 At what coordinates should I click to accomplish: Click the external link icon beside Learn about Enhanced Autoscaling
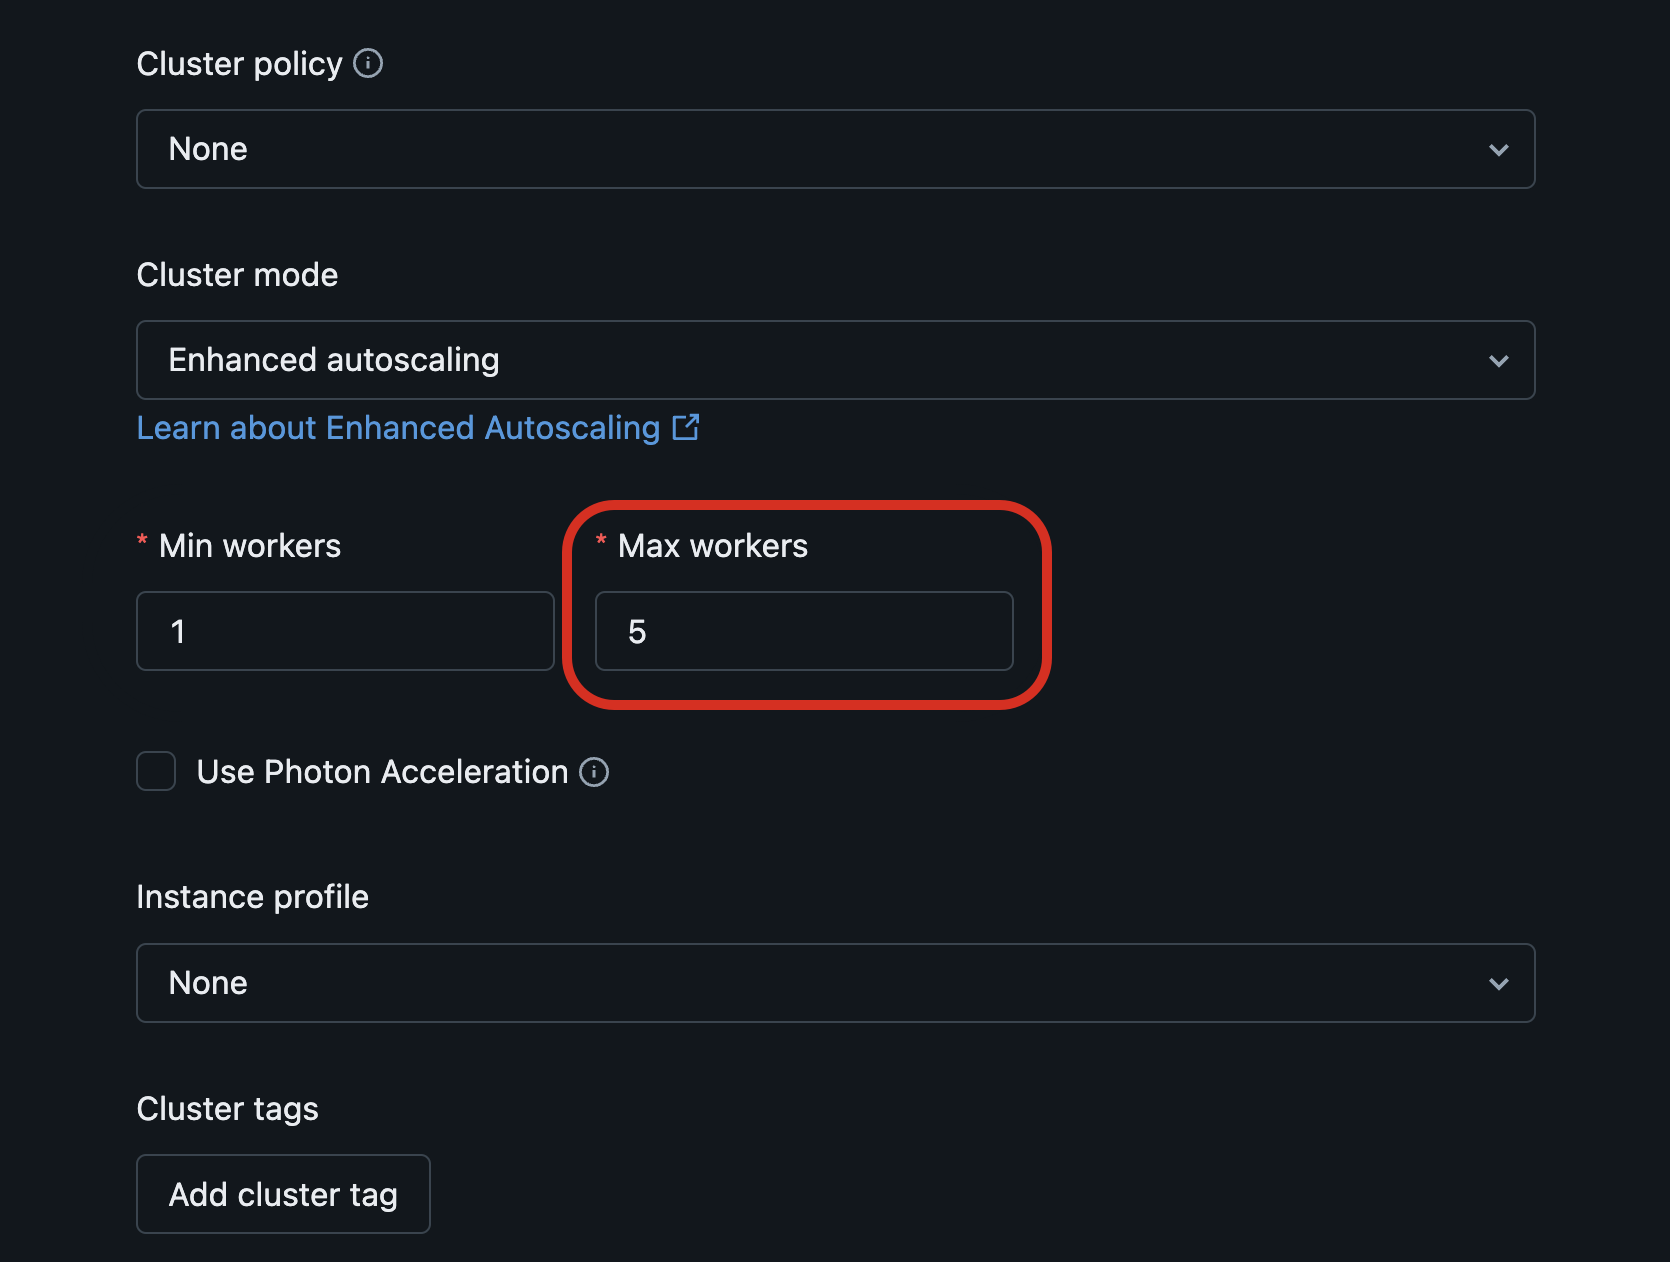pyautogui.click(x=686, y=427)
